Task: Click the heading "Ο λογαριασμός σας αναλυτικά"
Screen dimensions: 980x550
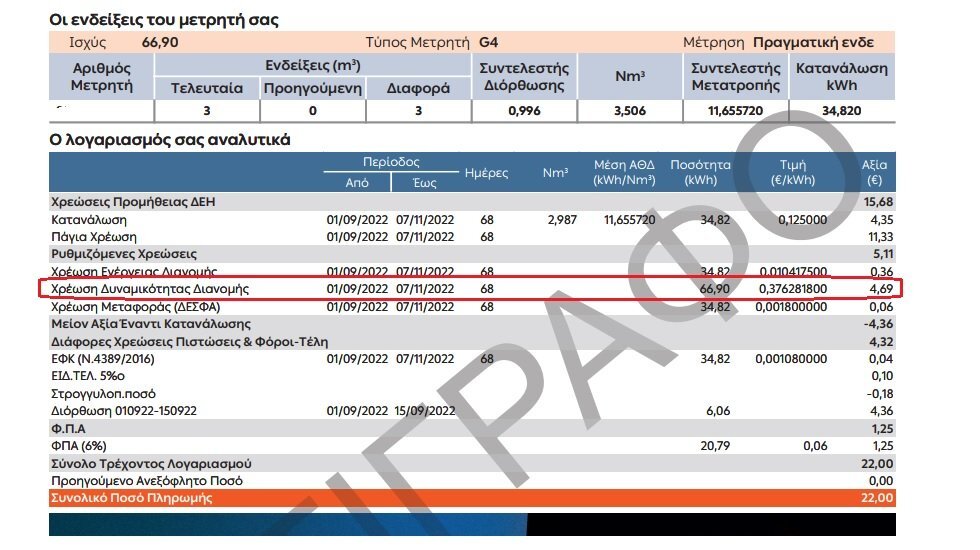Action: (x=170, y=139)
